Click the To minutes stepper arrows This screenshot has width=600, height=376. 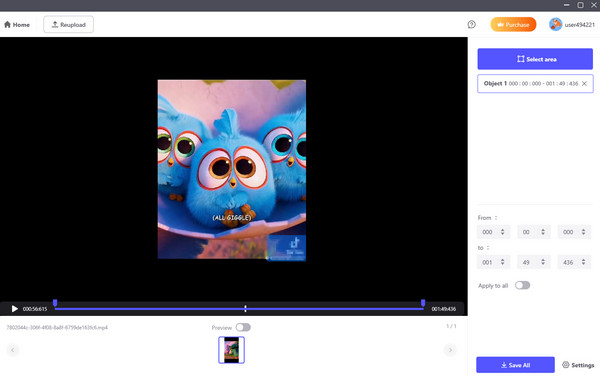502,262
